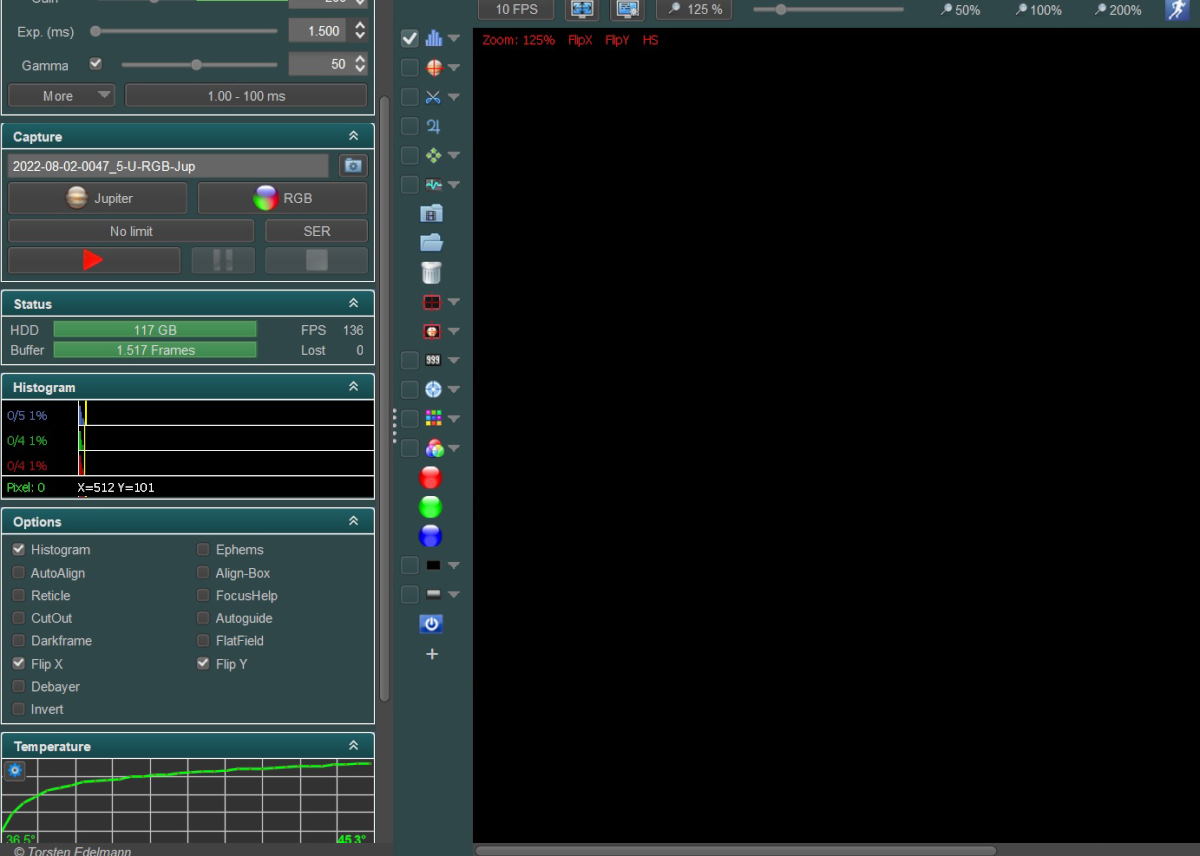1200x856 pixels.
Task: Start capture with red play button
Action: [94, 260]
